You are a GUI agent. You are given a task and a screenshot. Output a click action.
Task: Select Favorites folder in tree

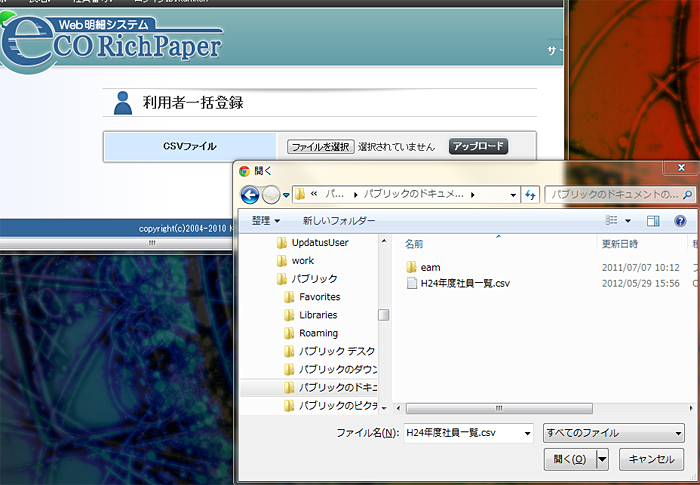click(x=312, y=297)
